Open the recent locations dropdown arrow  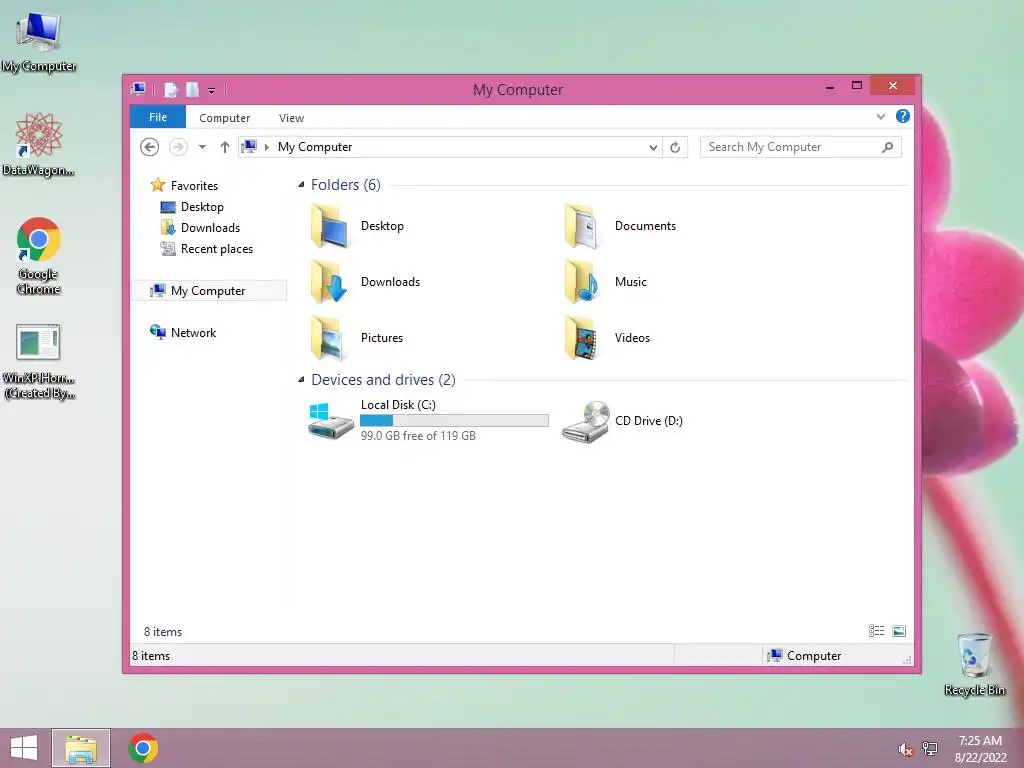202,147
